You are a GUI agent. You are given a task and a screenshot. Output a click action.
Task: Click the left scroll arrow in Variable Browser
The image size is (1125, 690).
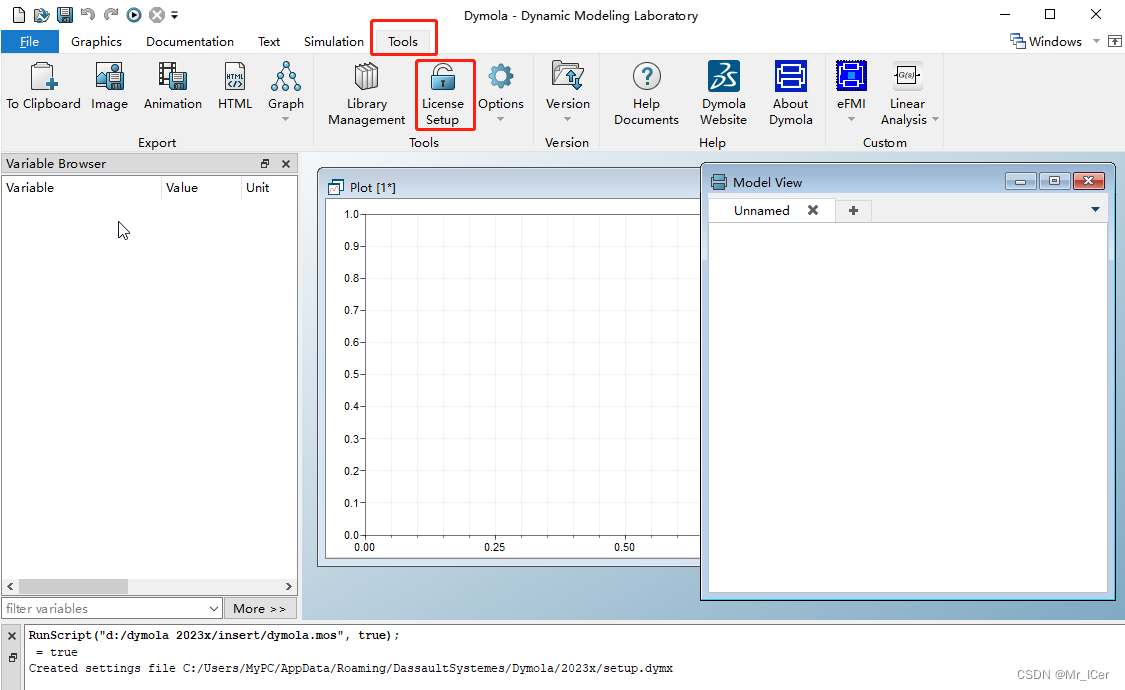[x=10, y=587]
